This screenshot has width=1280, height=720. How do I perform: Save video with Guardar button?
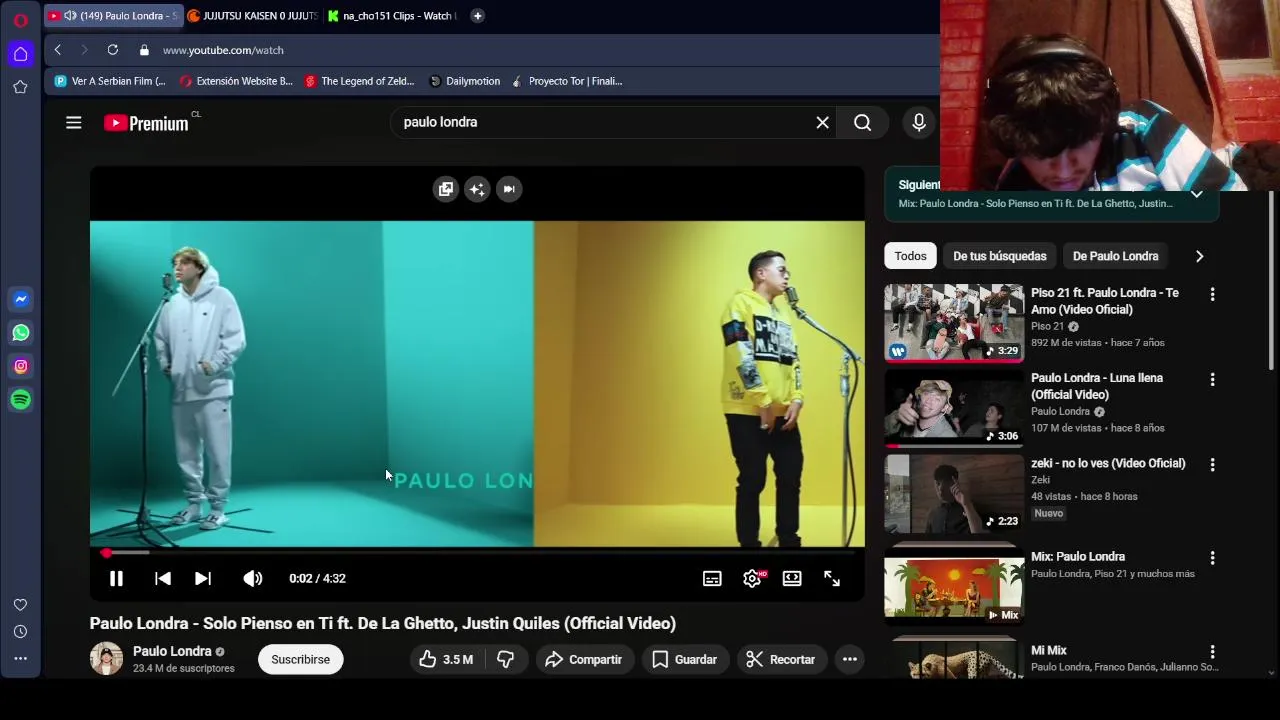(x=685, y=659)
